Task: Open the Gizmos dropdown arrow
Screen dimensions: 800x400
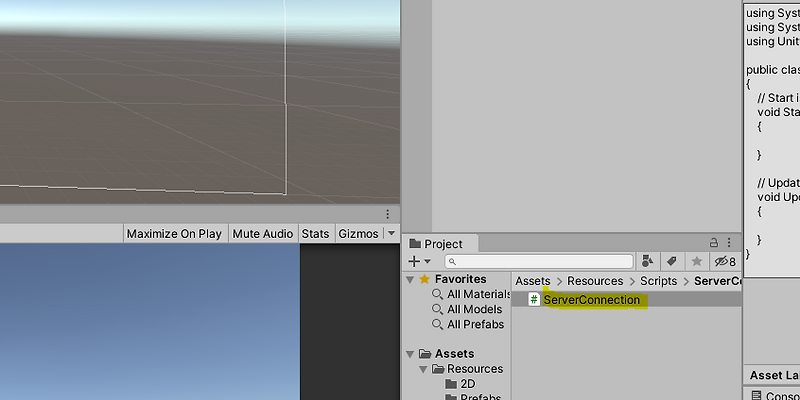Action: (391, 233)
